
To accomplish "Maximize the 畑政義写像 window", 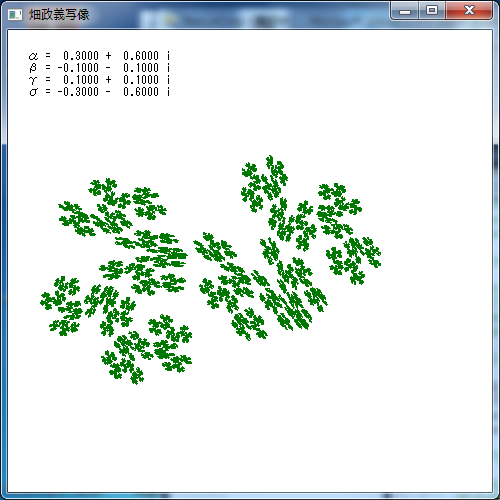I will 432,11.
